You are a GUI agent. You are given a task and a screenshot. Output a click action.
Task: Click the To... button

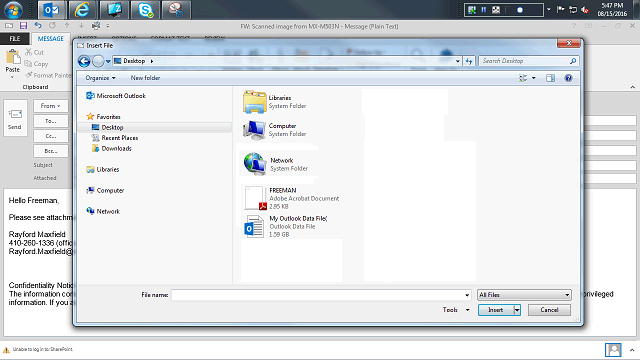click(51, 121)
